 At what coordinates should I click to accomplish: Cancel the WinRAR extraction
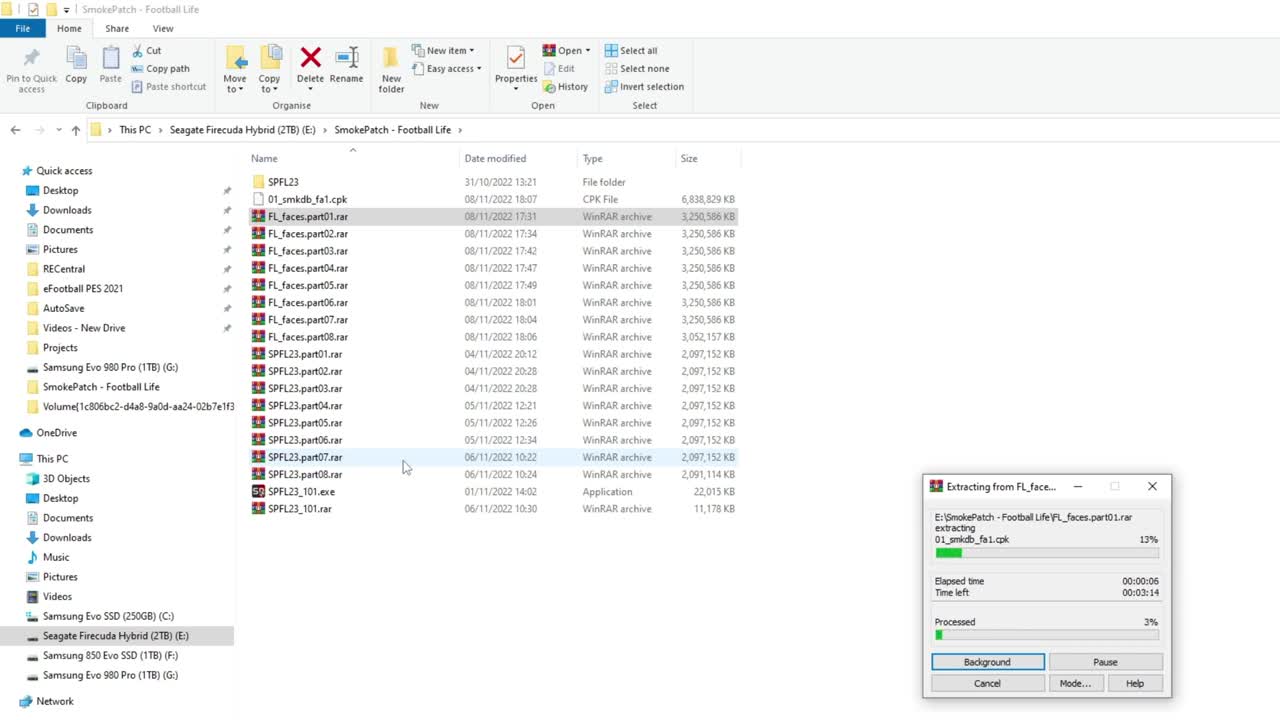[x=987, y=683]
